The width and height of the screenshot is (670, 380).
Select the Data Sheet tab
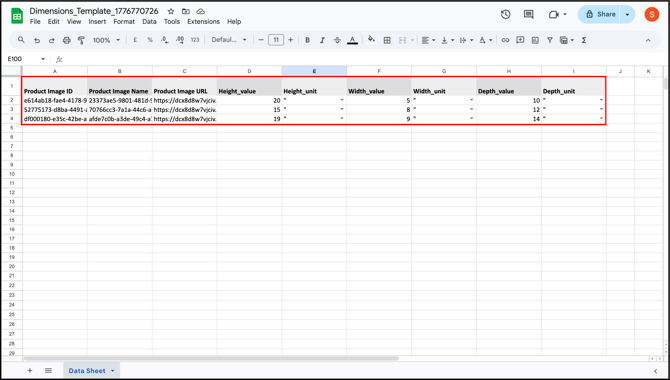coord(87,371)
